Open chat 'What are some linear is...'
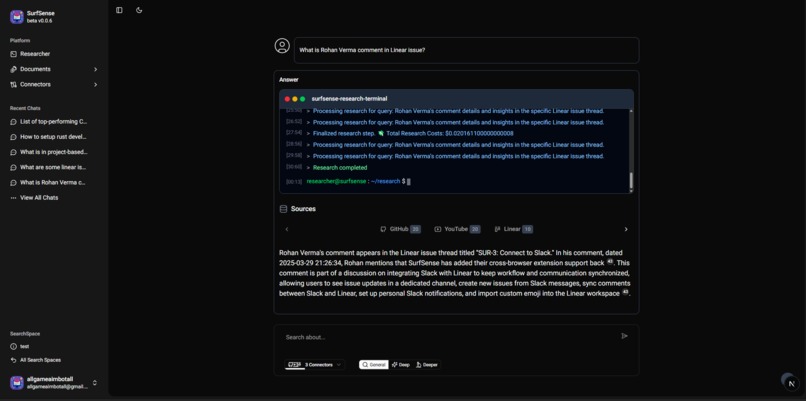This screenshot has height=401, width=806. pyautogui.click(x=53, y=167)
